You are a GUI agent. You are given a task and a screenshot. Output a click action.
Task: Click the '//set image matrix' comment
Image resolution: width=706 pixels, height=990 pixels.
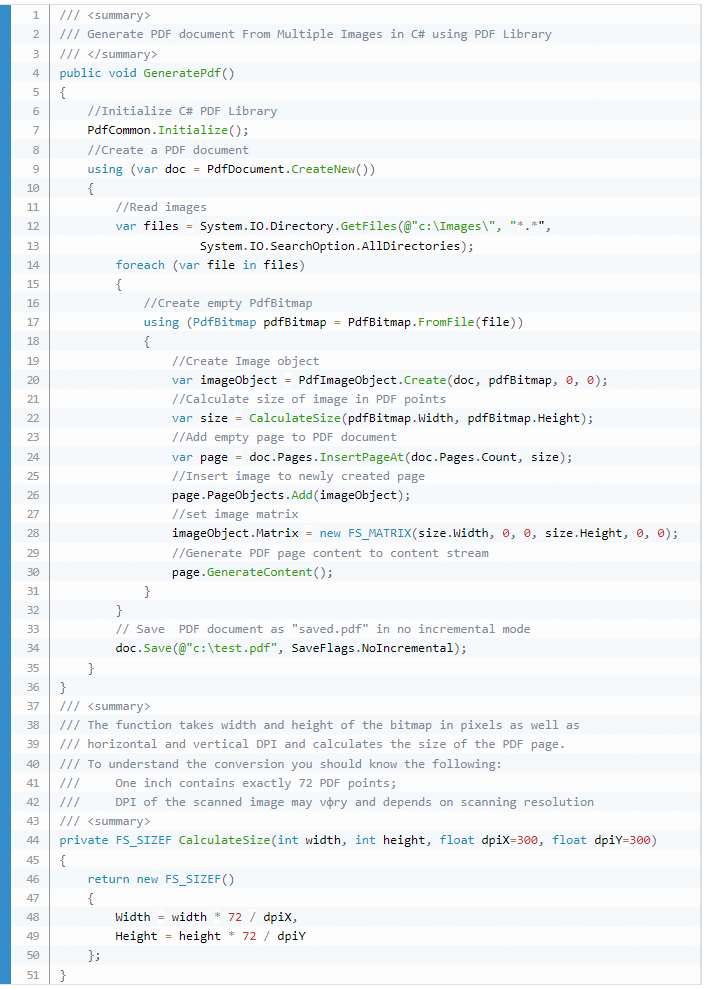pyautogui.click(x=235, y=514)
